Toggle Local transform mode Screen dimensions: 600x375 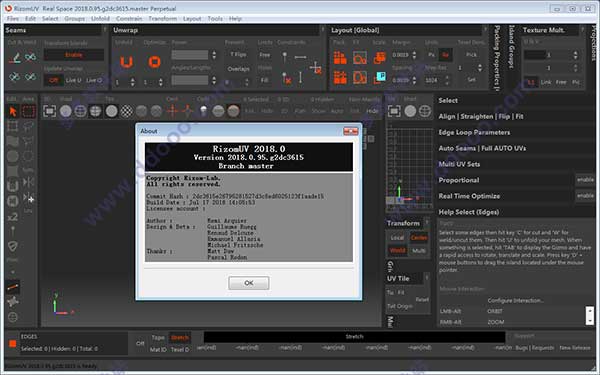tap(397, 238)
